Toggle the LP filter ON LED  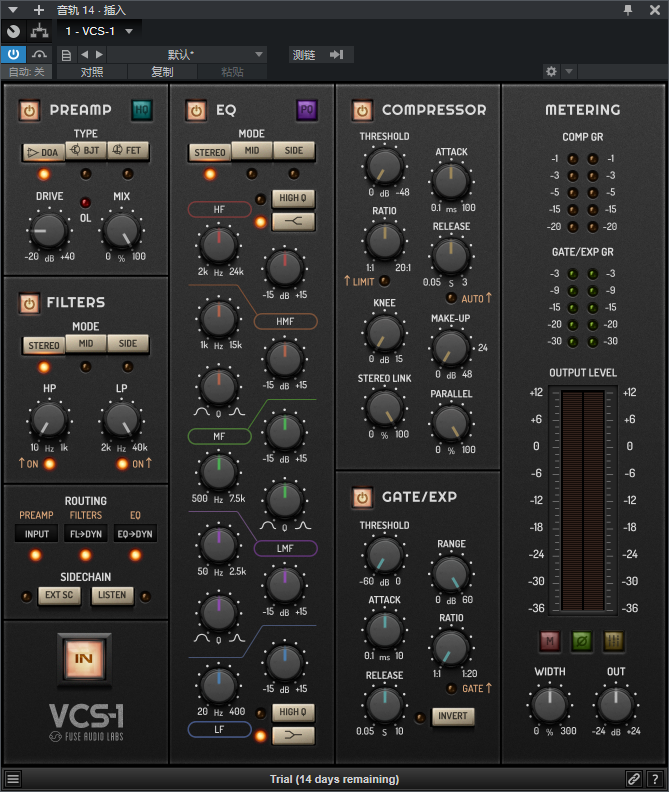click(x=122, y=464)
